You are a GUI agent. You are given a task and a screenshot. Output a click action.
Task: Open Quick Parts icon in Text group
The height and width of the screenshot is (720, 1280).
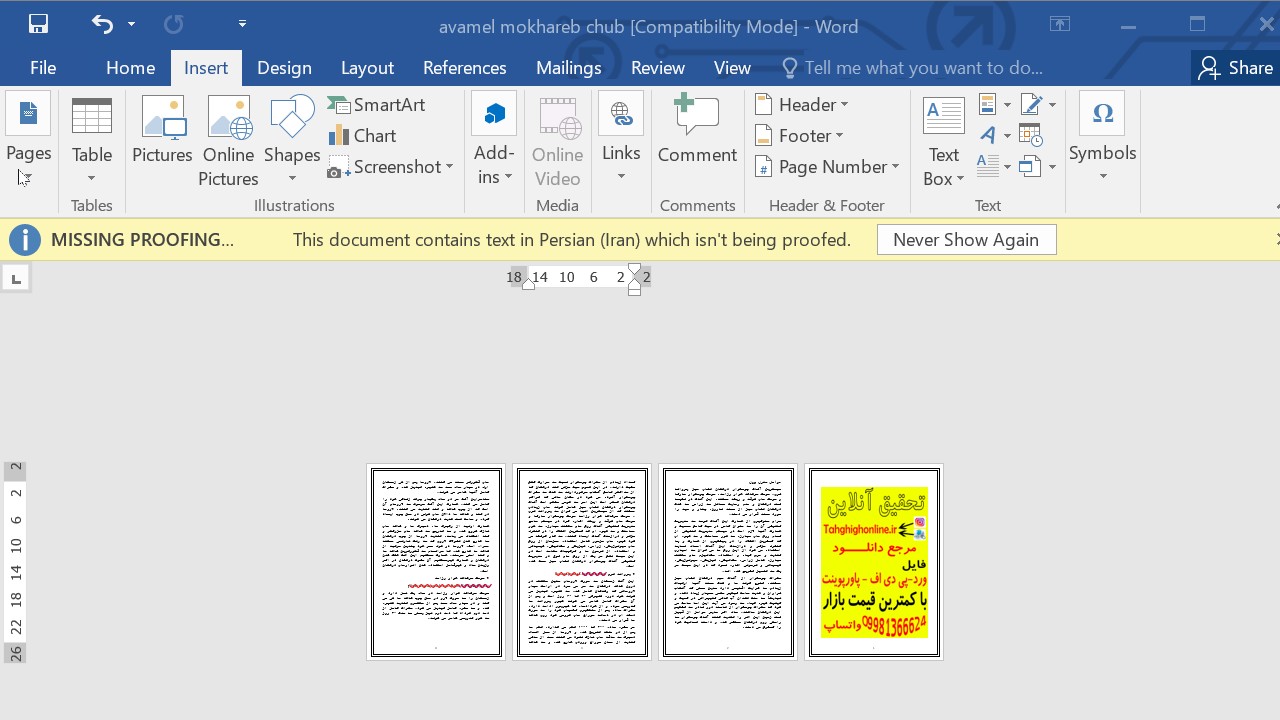pos(988,105)
